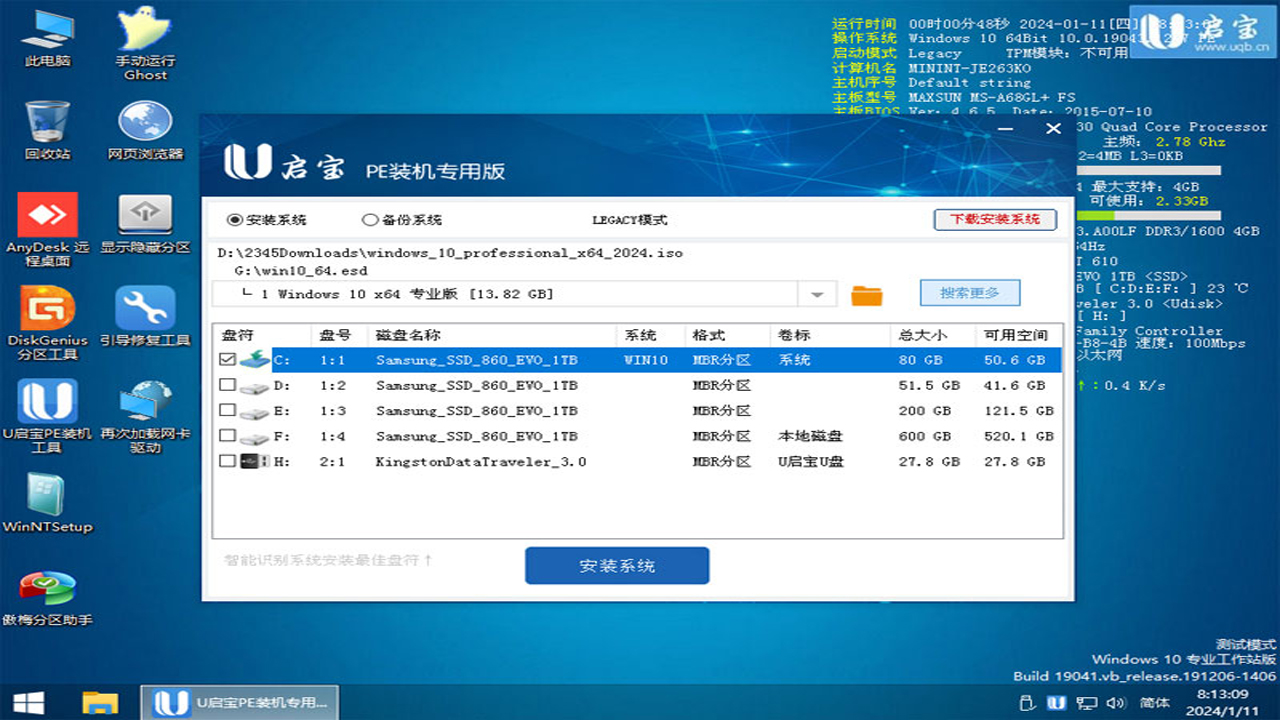Viewport: 1280px width, 720px height.
Task: Open the orange folder browser icon
Action: click(868, 293)
